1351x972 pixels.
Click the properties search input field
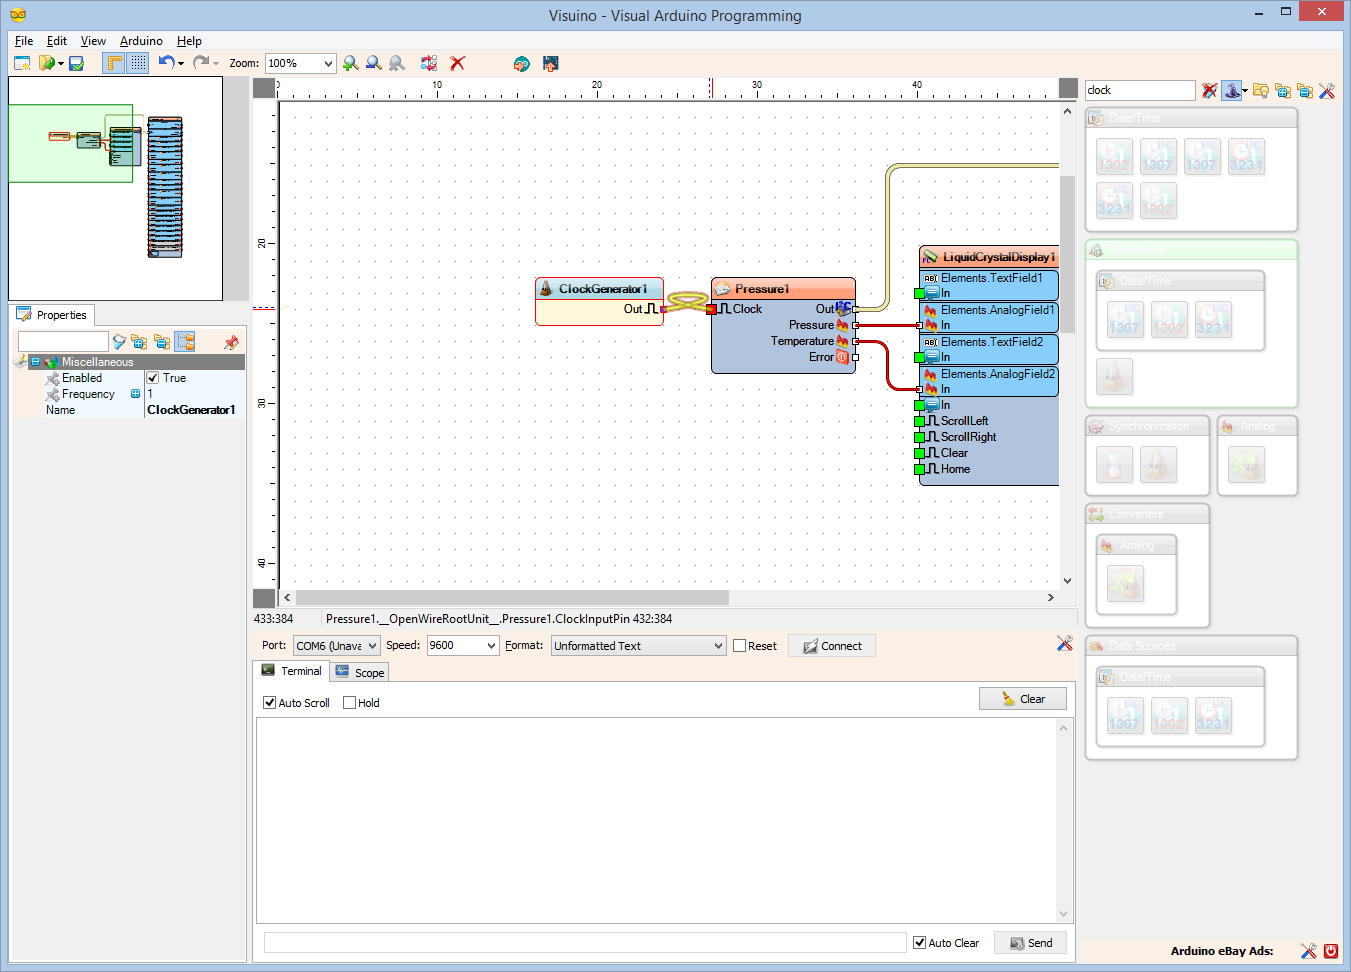click(x=62, y=342)
